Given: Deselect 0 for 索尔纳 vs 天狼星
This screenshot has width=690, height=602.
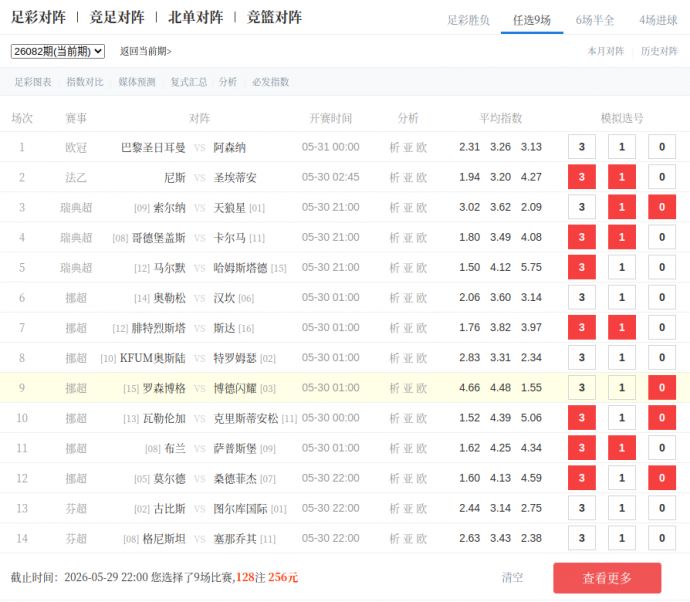Looking at the screenshot, I should coord(662,207).
